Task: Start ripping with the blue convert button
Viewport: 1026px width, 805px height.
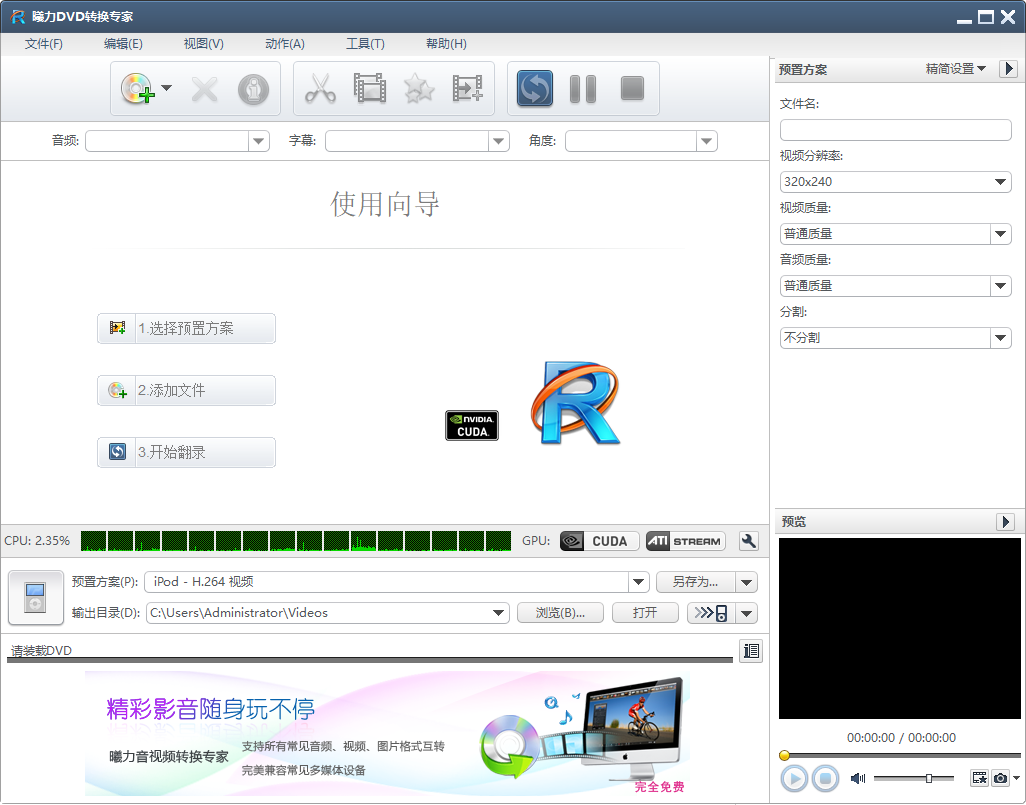Action: click(x=535, y=88)
